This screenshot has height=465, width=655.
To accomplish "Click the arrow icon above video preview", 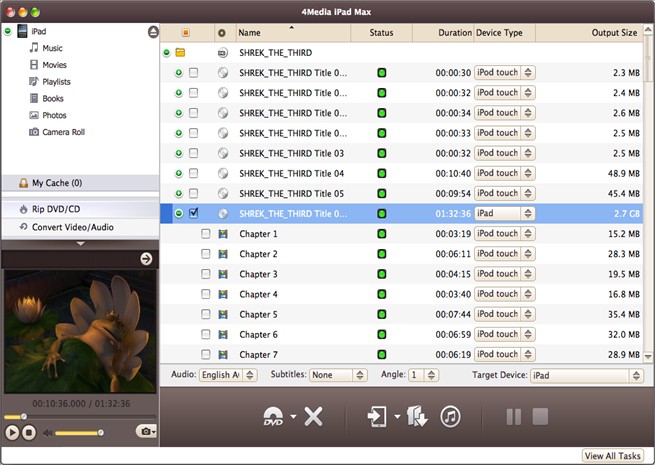I will point(146,259).
